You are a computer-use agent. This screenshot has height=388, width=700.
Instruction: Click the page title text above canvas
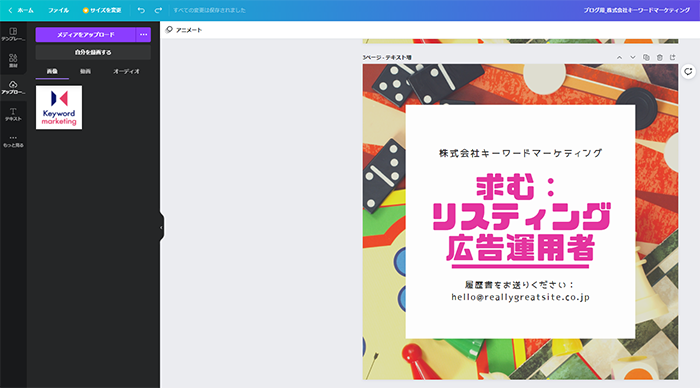[387, 58]
